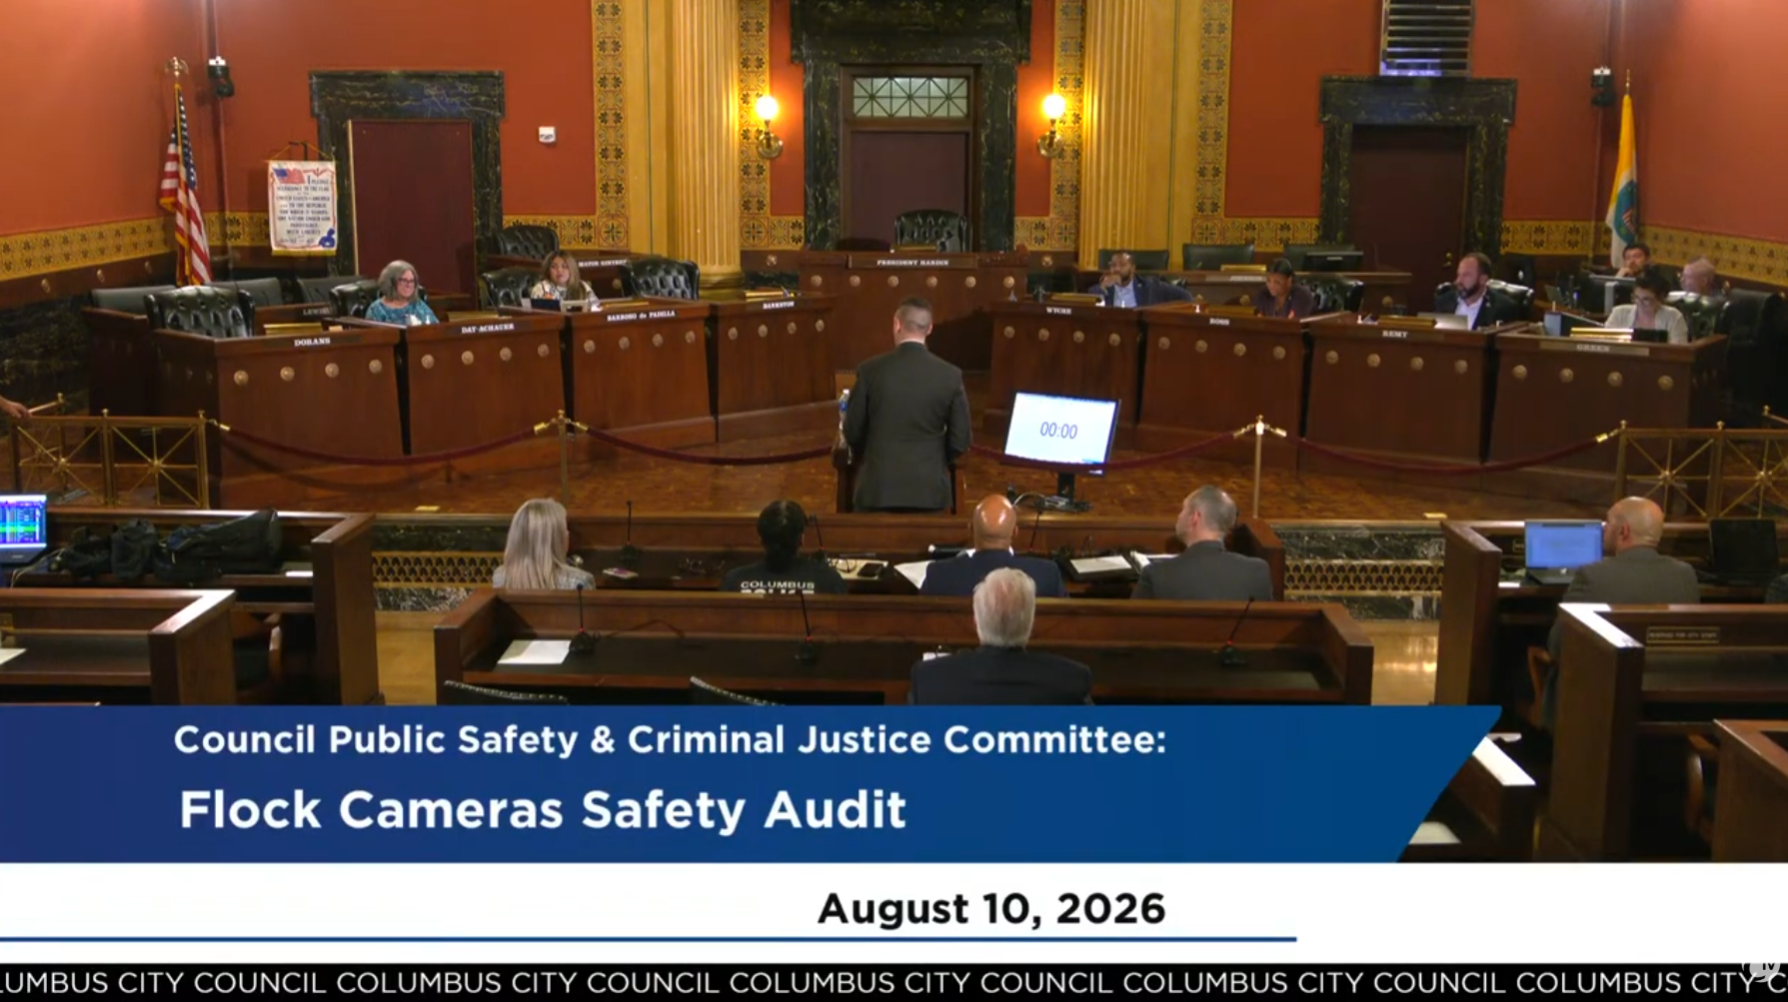The height and width of the screenshot is (1002, 1788).
Task: Click the "BANKSTON" desk nameplate
Action: pos(777,304)
